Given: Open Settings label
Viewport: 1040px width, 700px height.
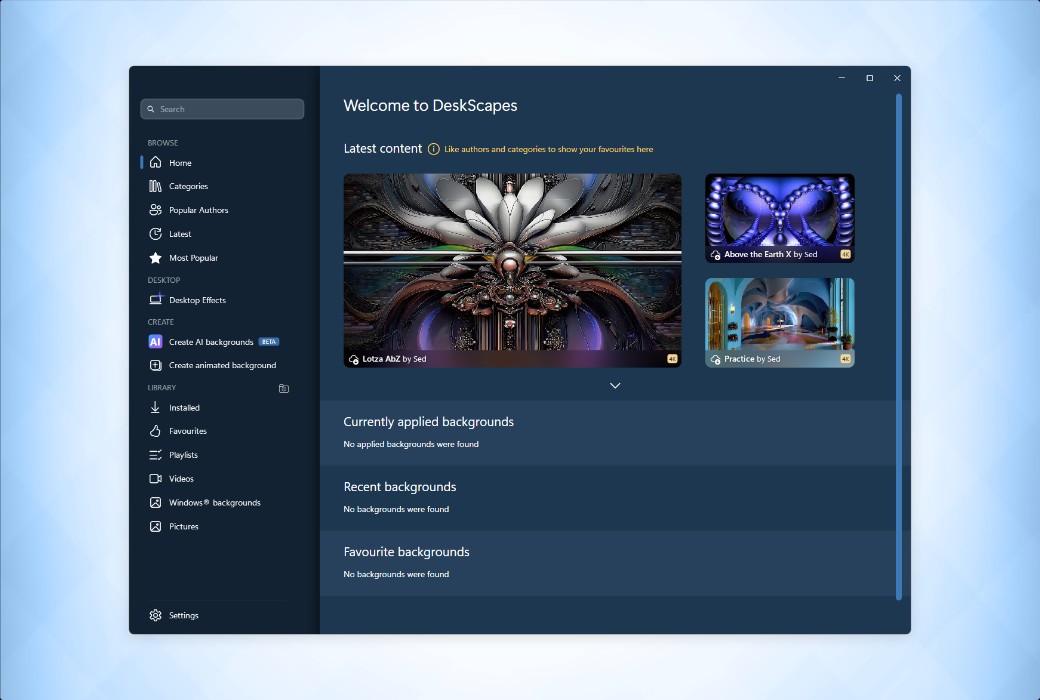Looking at the screenshot, I should [x=183, y=616].
